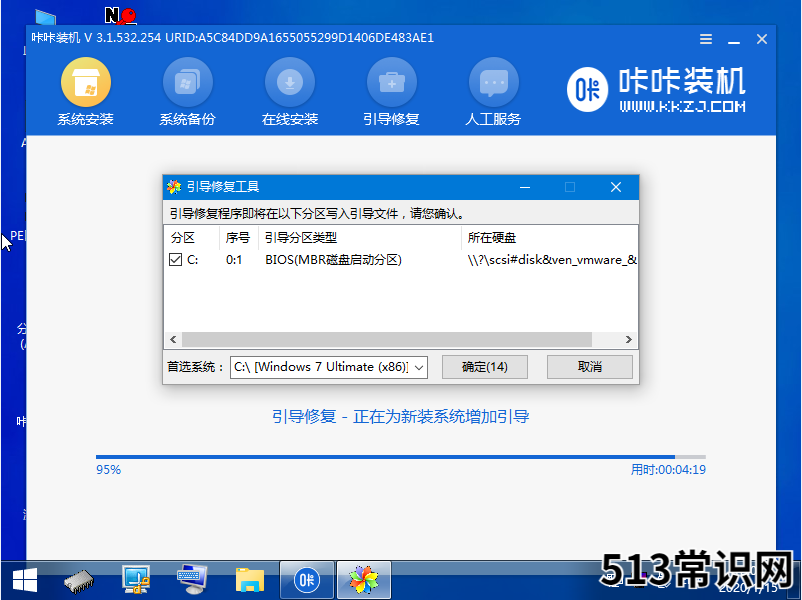Open File Explorer from taskbar
This screenshot has width=802, height=600.
pyautogui.click(x=250, y=581)
